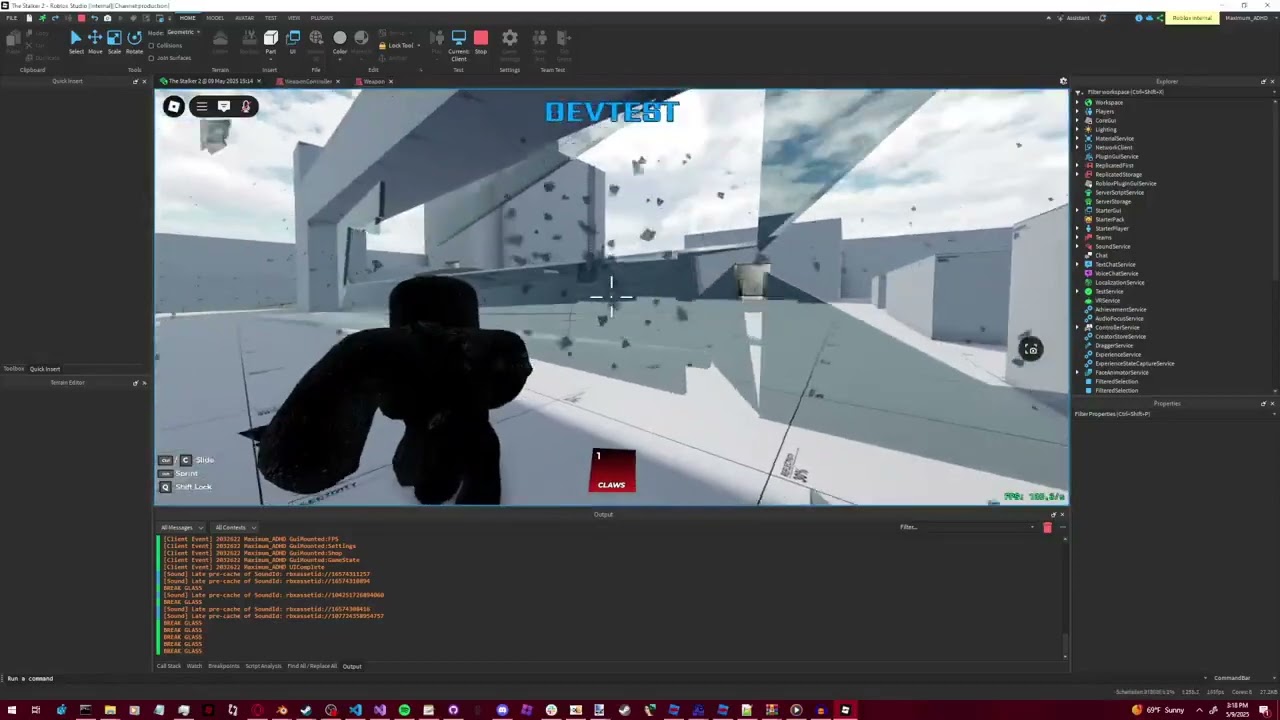
Task: Toggle the Join Surfaces checkbox
Action: pos(152,58)
